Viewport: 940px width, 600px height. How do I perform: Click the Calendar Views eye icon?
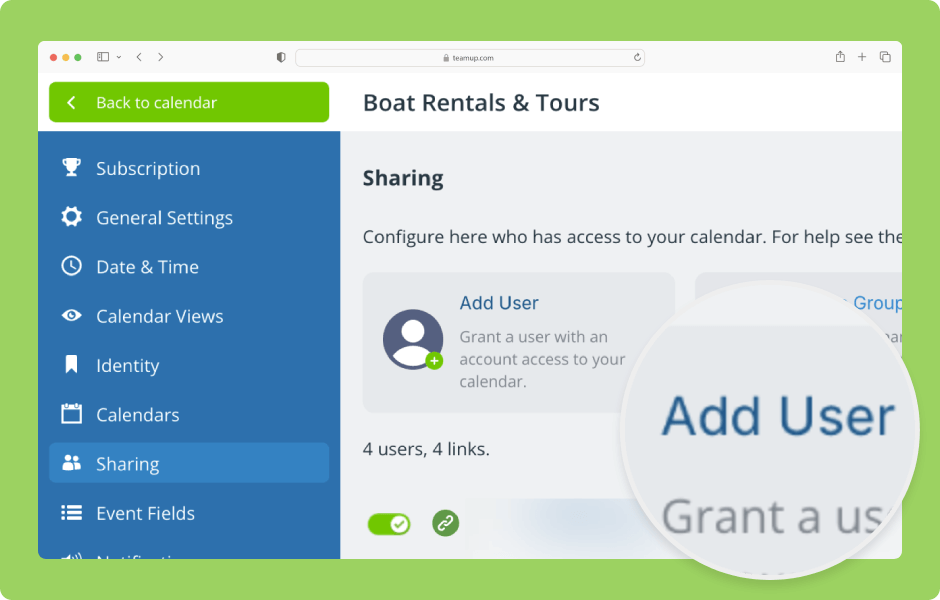pos(71,316)
